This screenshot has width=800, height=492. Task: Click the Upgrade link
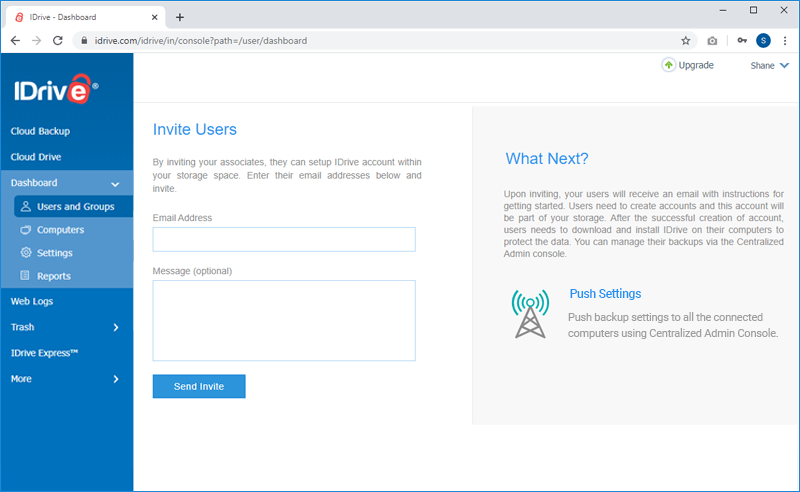coord(696,65)
